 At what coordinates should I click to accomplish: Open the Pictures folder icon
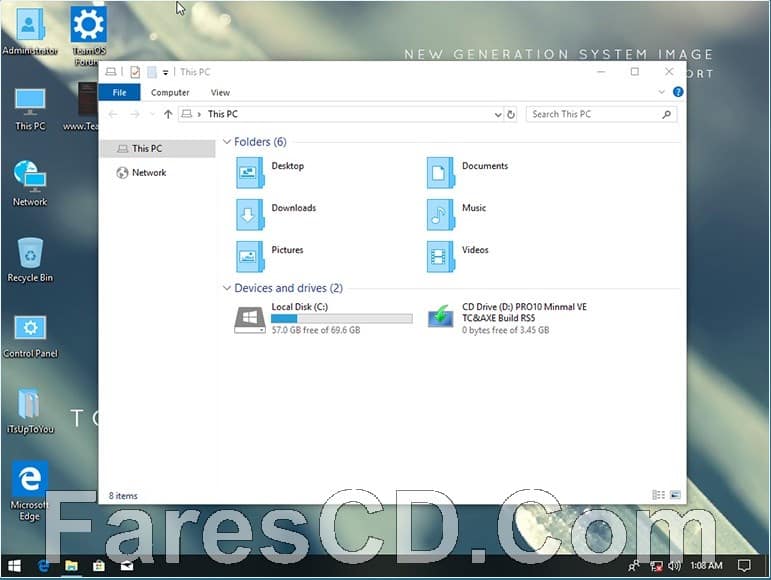250,256
